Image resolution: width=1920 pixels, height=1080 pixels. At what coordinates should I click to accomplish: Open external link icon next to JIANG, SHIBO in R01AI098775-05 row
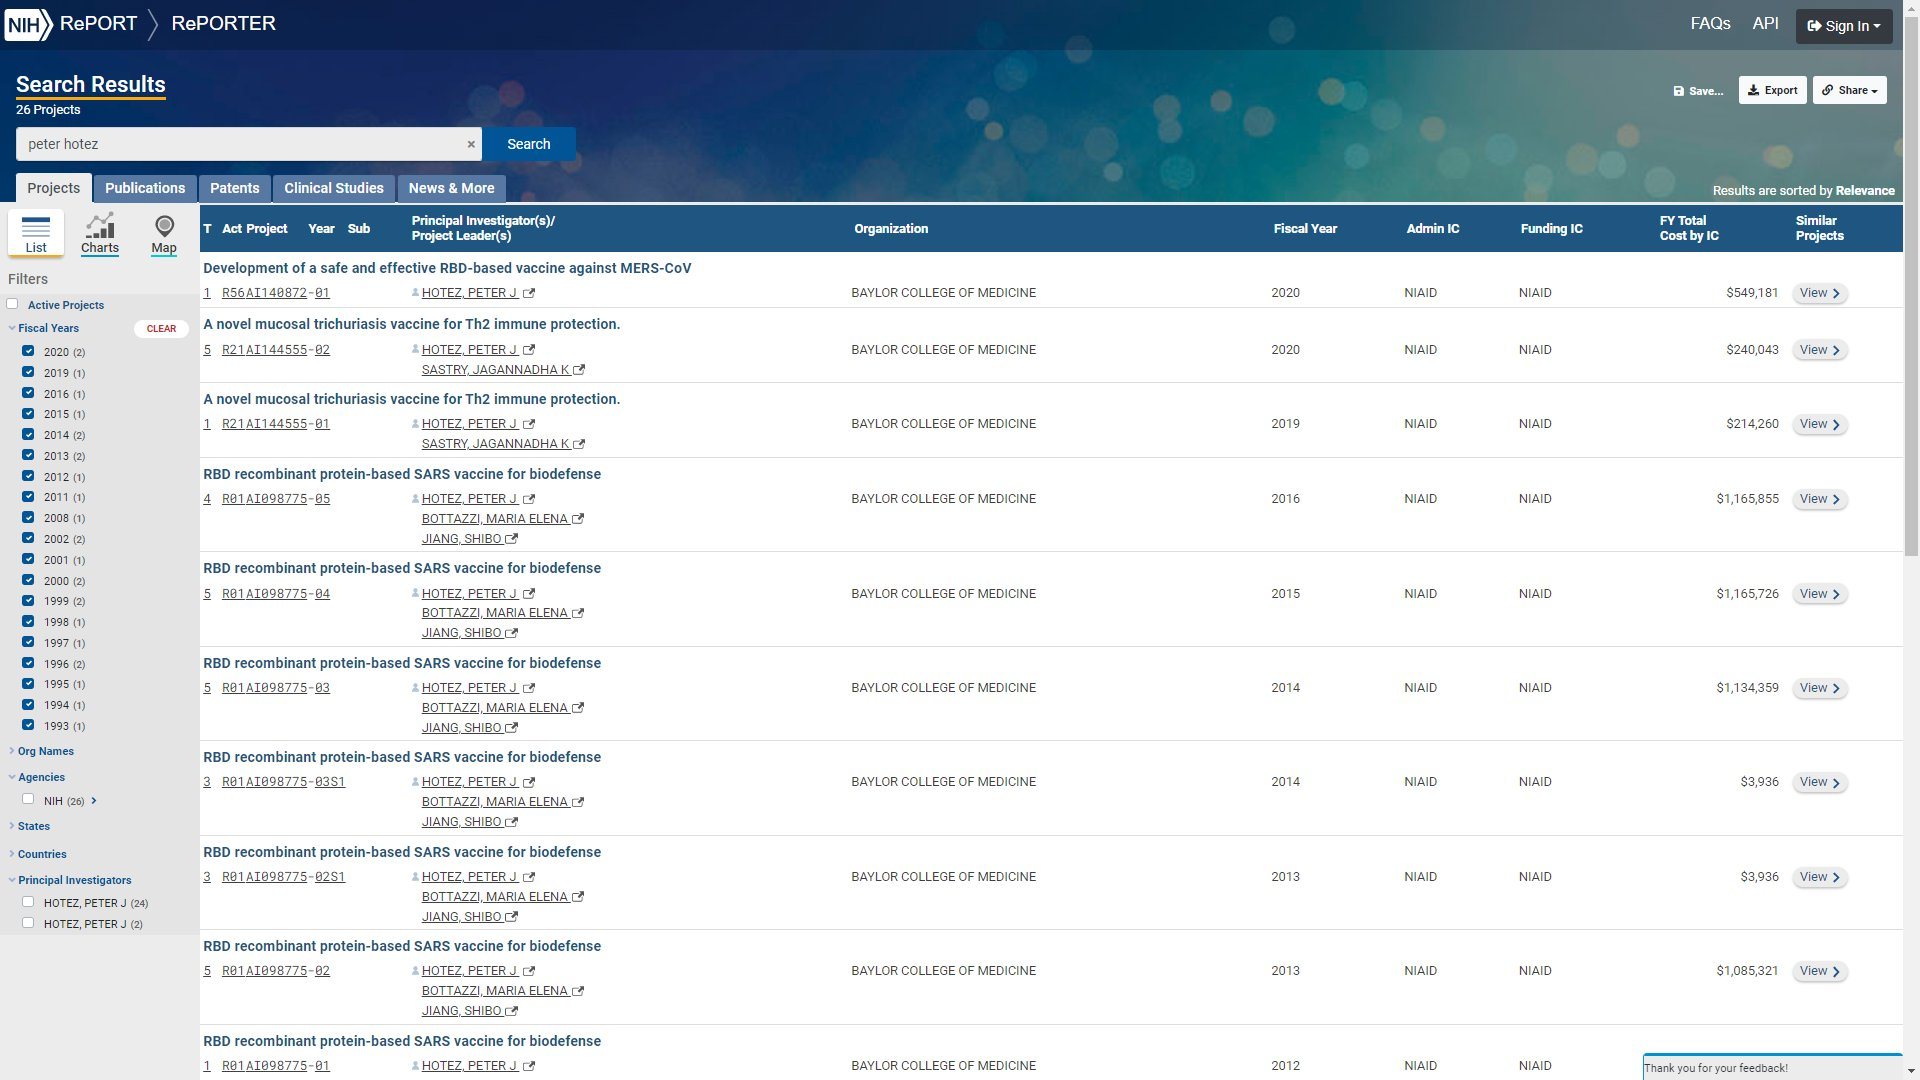tap(512, 539)
